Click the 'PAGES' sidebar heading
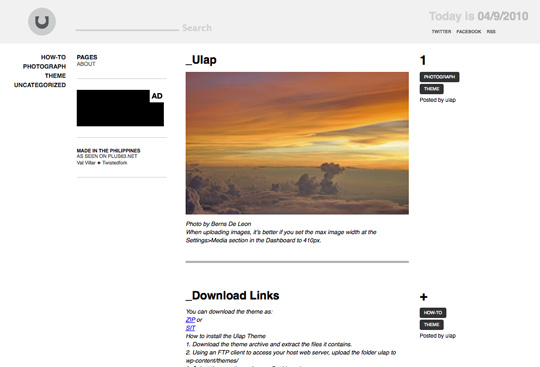540x367 pixels. [x=87, y=57]
